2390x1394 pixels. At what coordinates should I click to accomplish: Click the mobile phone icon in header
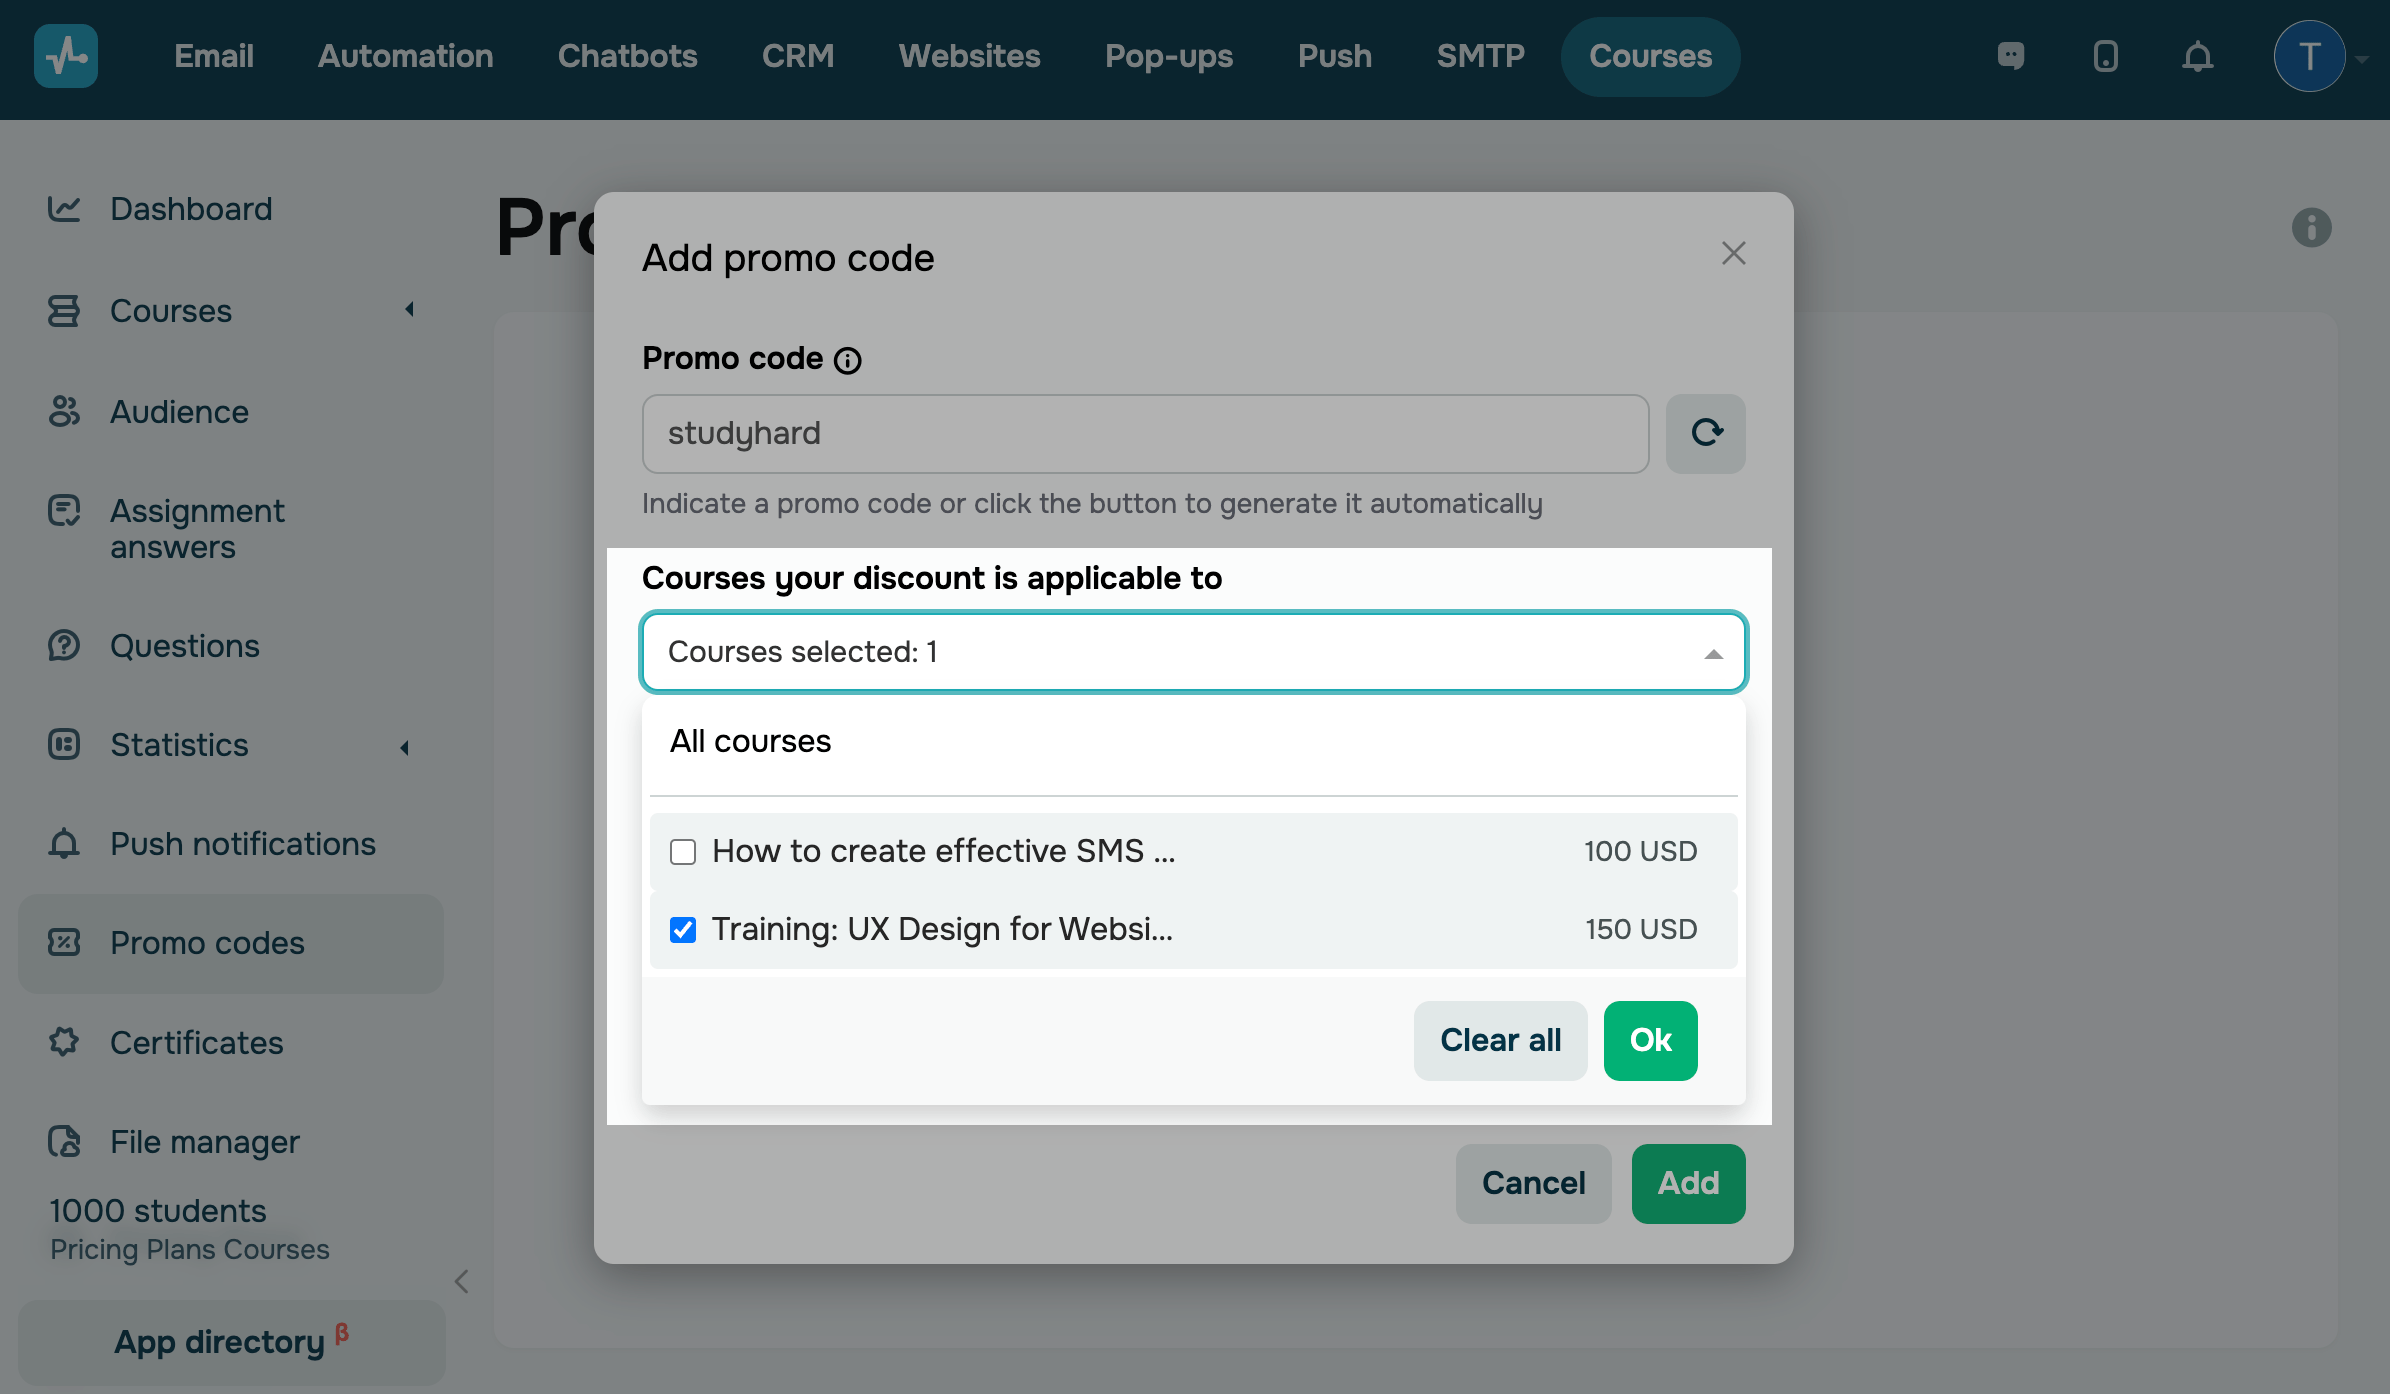(2105, 56)
